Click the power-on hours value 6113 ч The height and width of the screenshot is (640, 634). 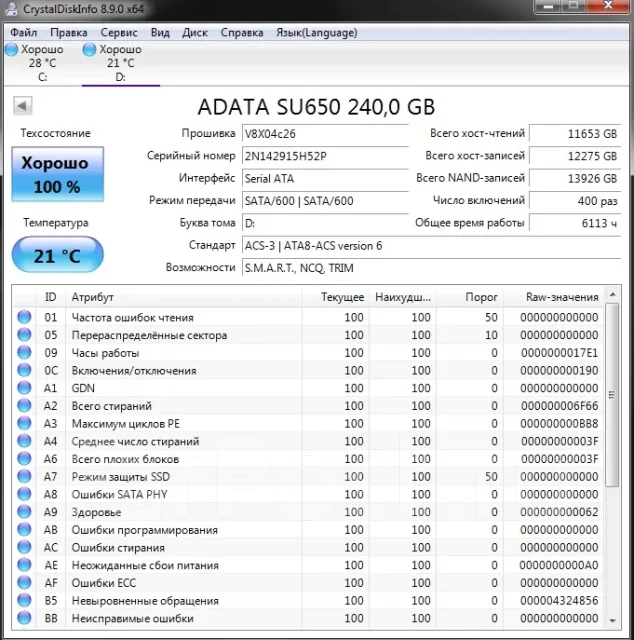click(x=575, y=223)
